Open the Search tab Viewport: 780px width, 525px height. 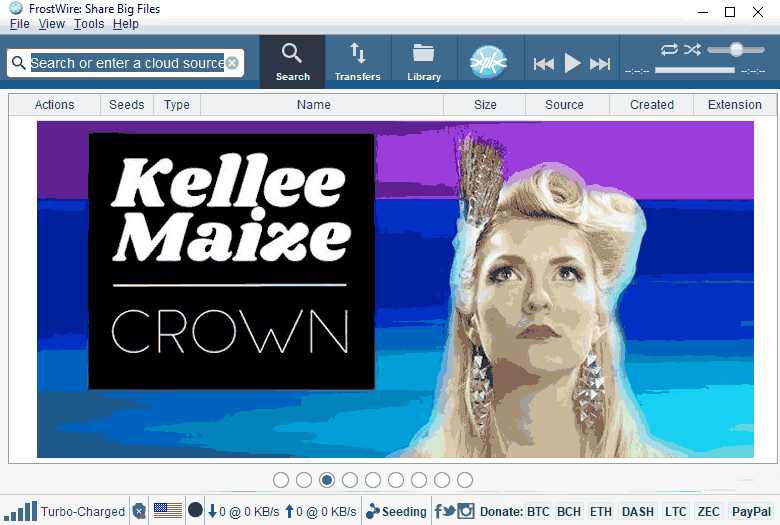[x=292, y=62]
